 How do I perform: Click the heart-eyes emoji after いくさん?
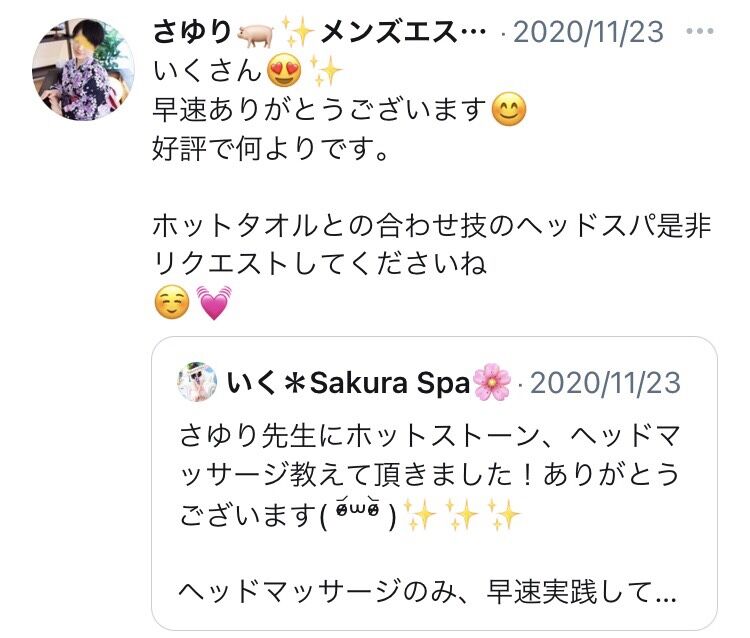[x=285, y=70]
